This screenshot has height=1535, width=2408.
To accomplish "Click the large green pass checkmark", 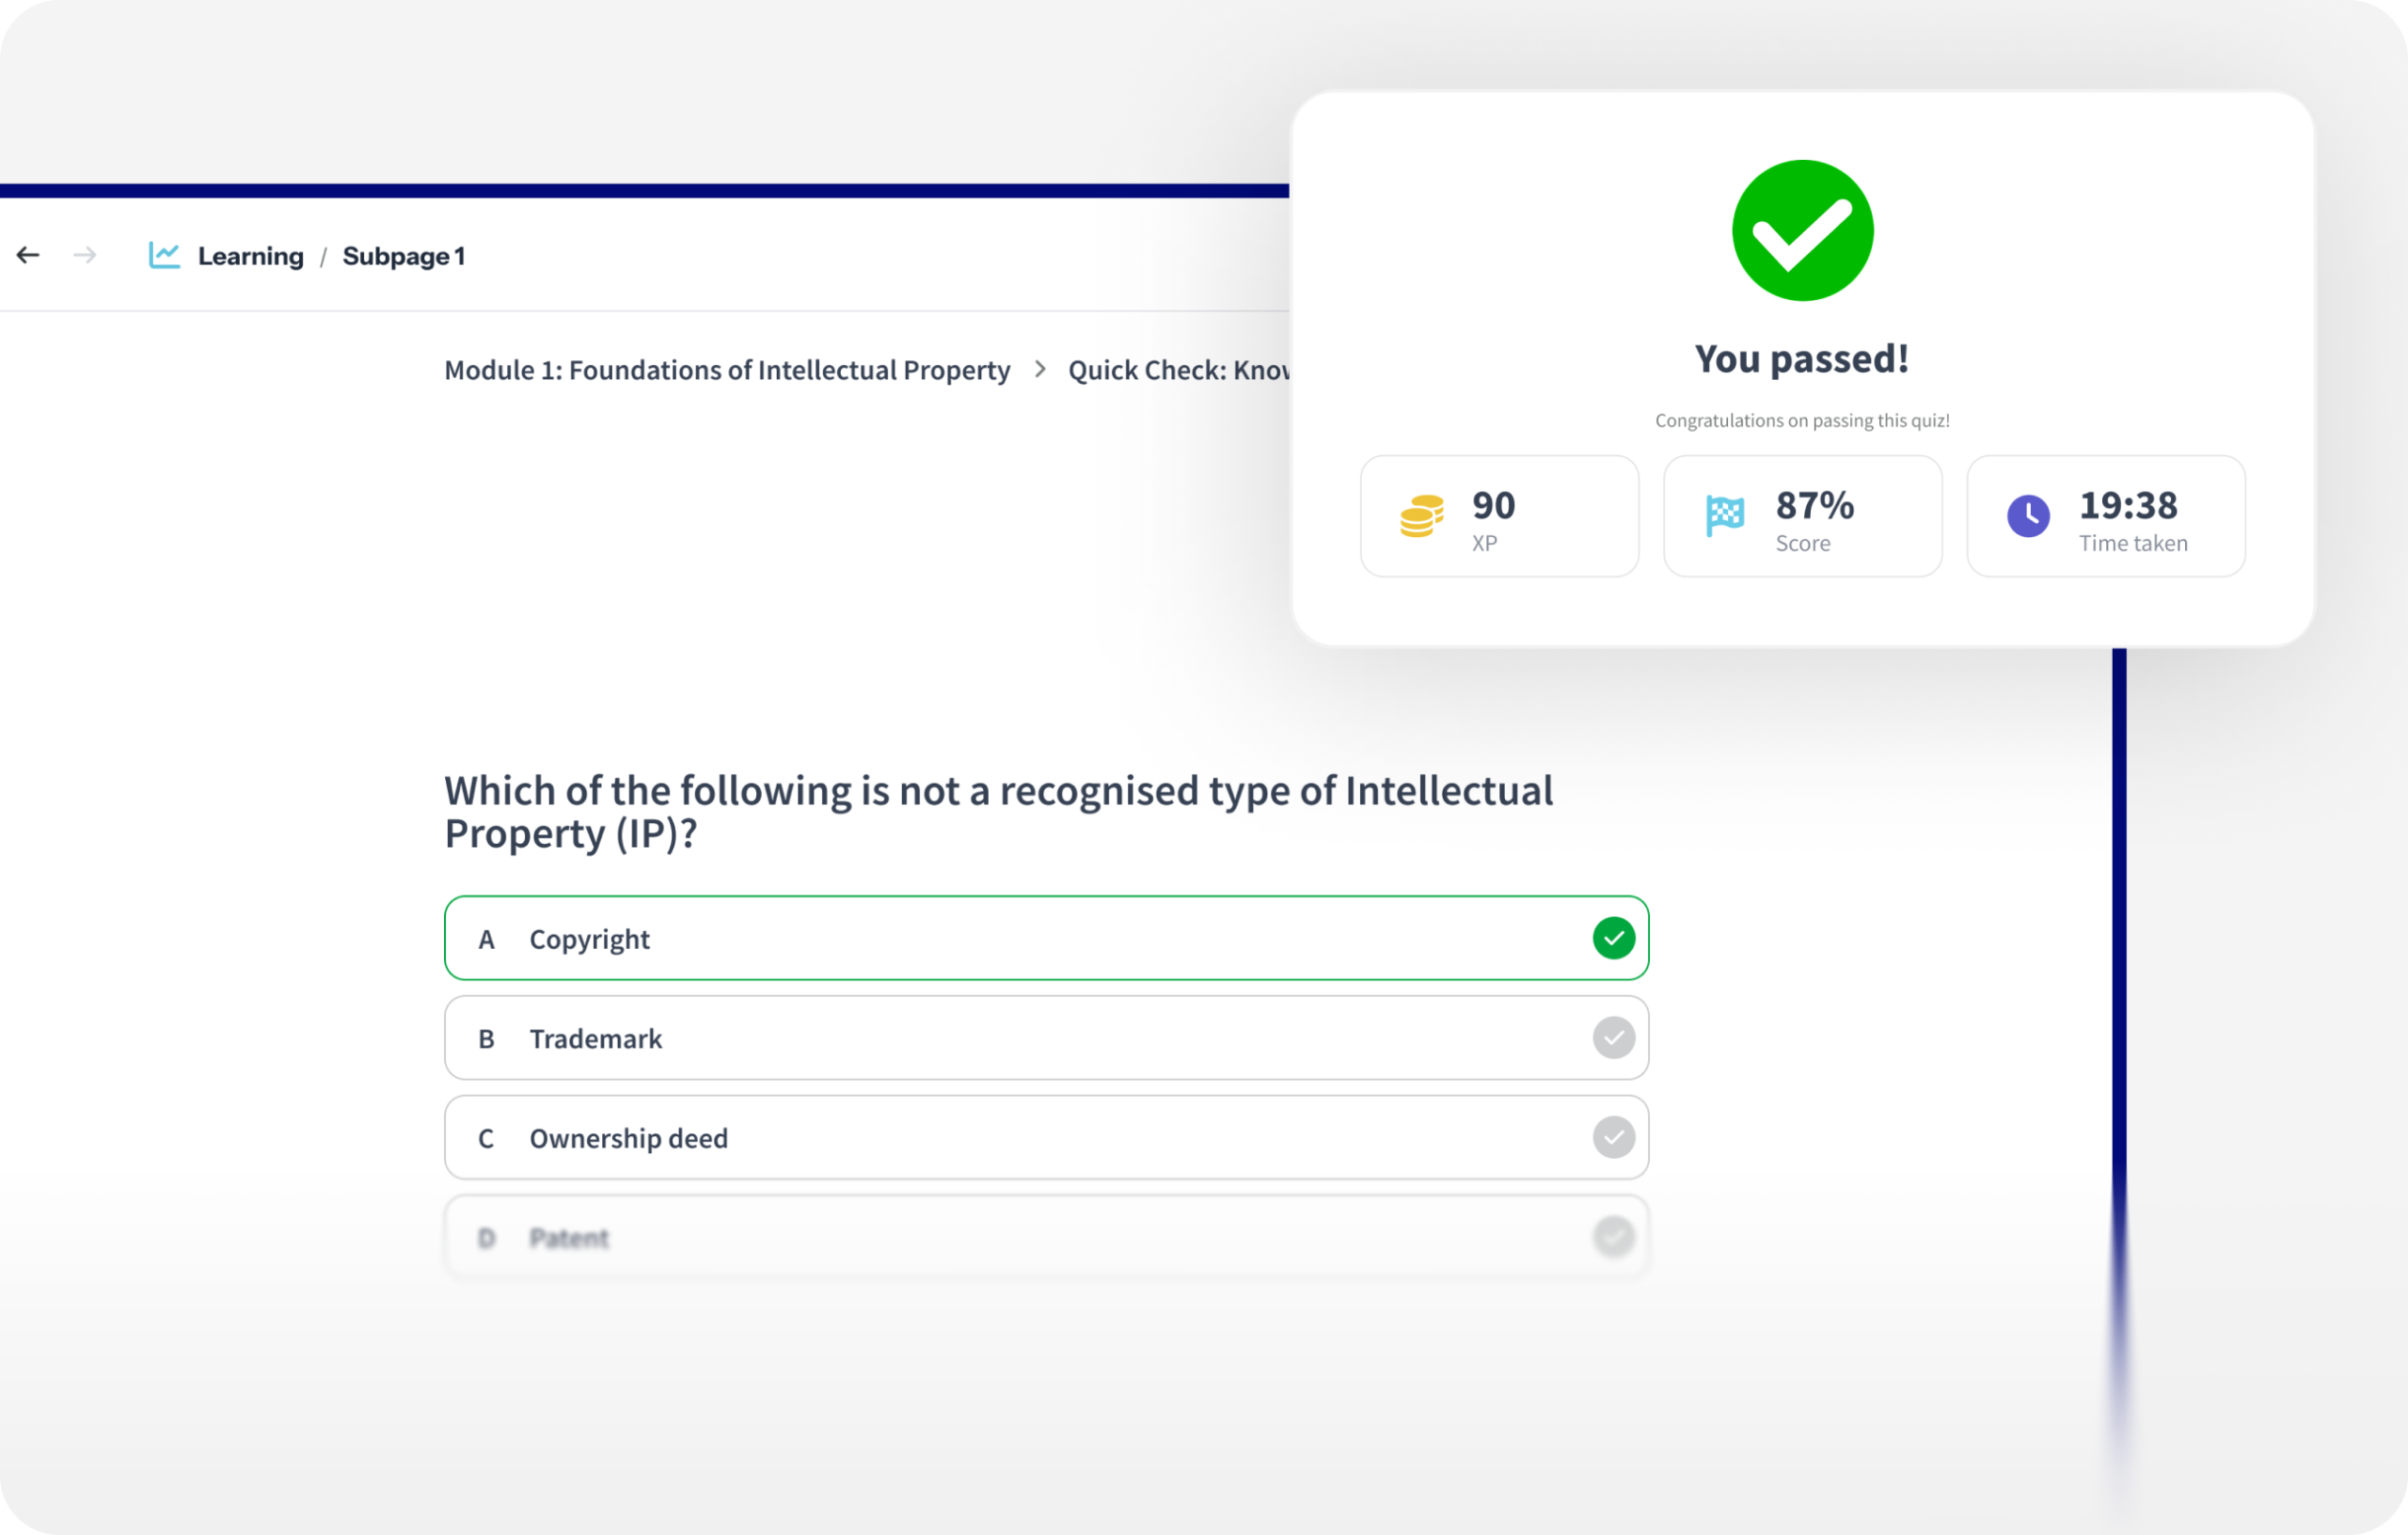I will pyautogui.click(x=1802, y=231).
